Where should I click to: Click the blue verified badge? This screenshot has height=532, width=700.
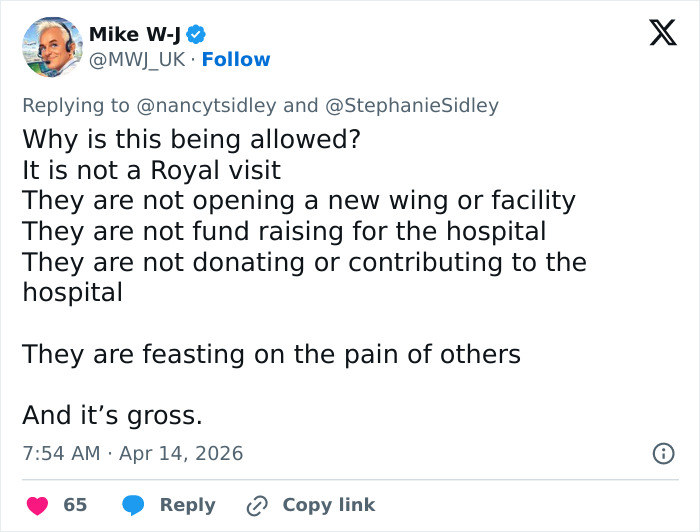[195, 34]
